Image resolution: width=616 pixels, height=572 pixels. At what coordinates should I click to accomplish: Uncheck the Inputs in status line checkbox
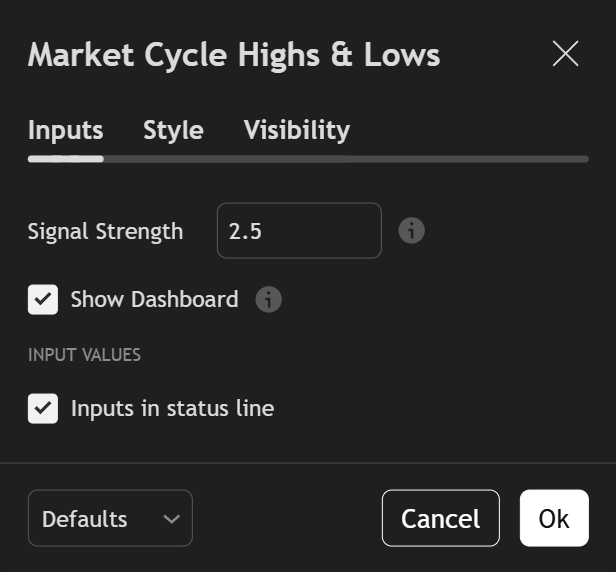tap(43, 408)
